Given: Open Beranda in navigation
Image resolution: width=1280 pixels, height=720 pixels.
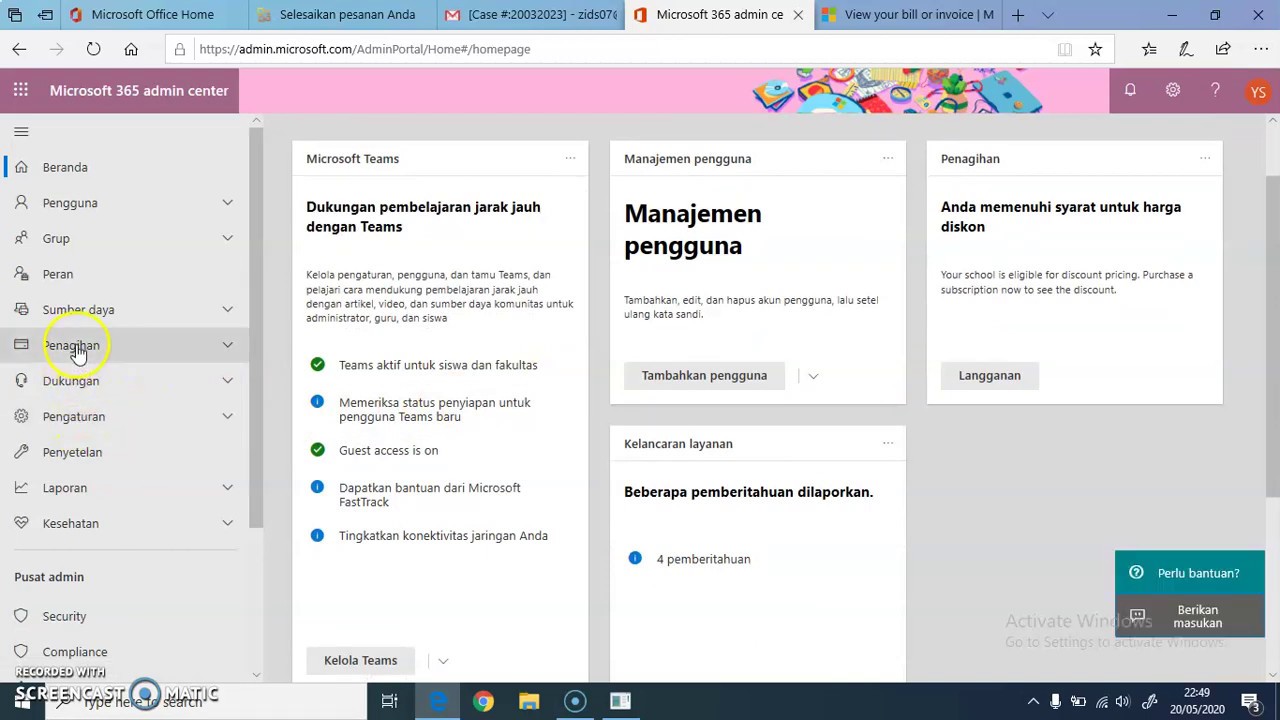Looking at the screenshot, I should coord(65,167).
